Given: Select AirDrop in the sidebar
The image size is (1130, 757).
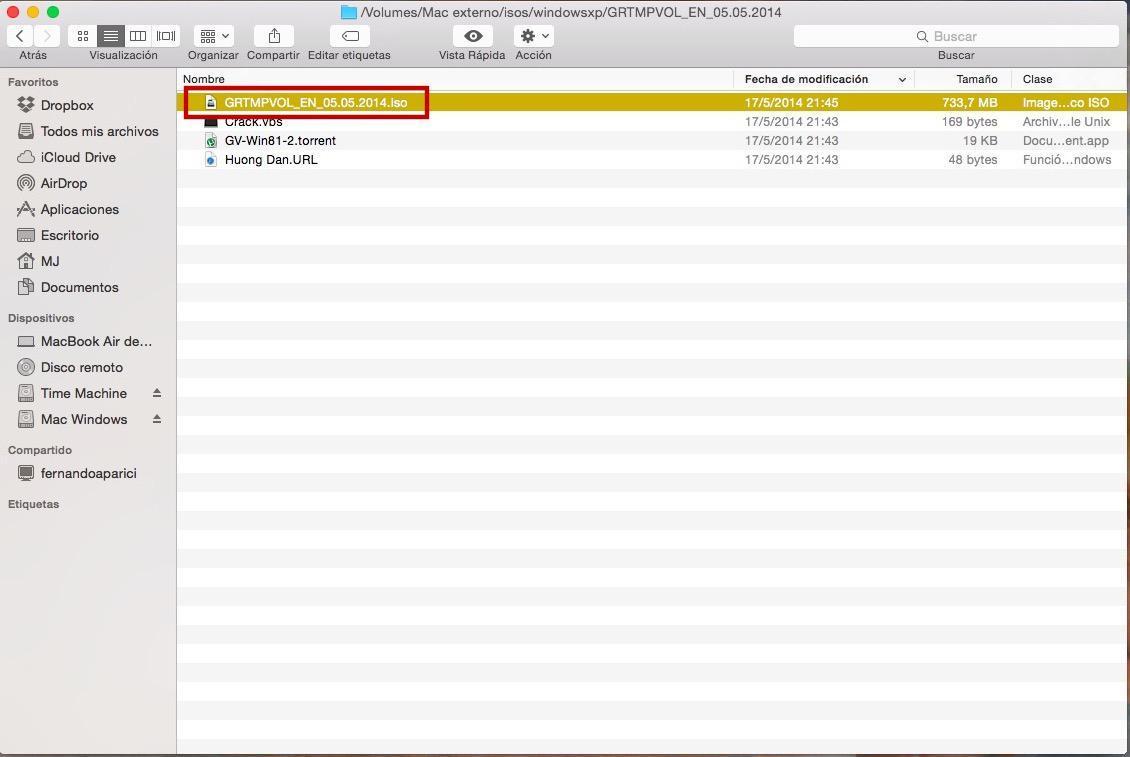Looking at the screenshot, I should coord(63,183).
